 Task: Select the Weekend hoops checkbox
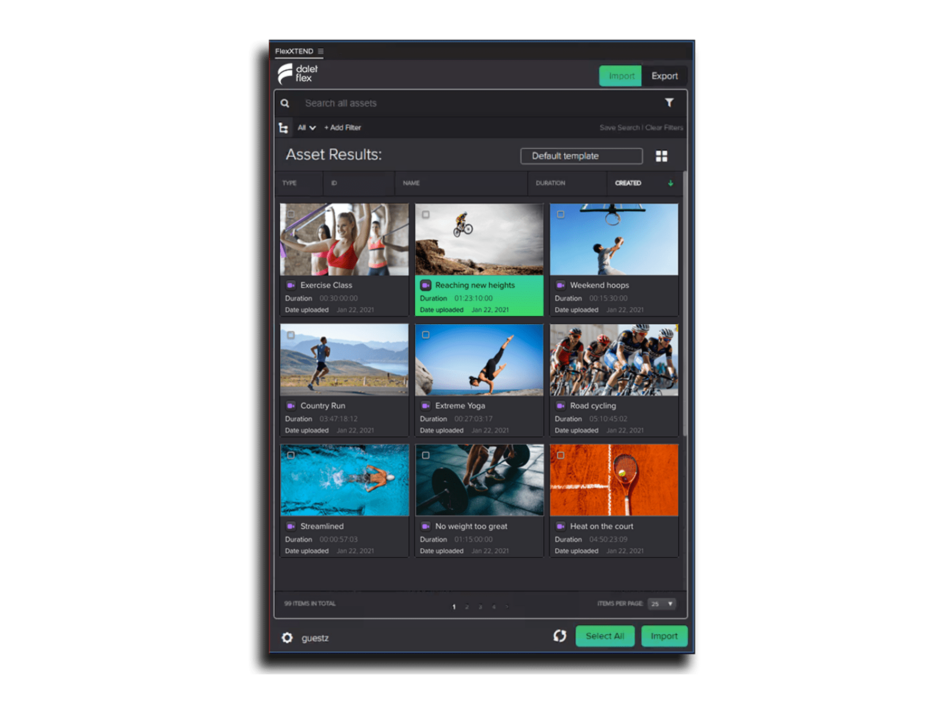(560, 214)
